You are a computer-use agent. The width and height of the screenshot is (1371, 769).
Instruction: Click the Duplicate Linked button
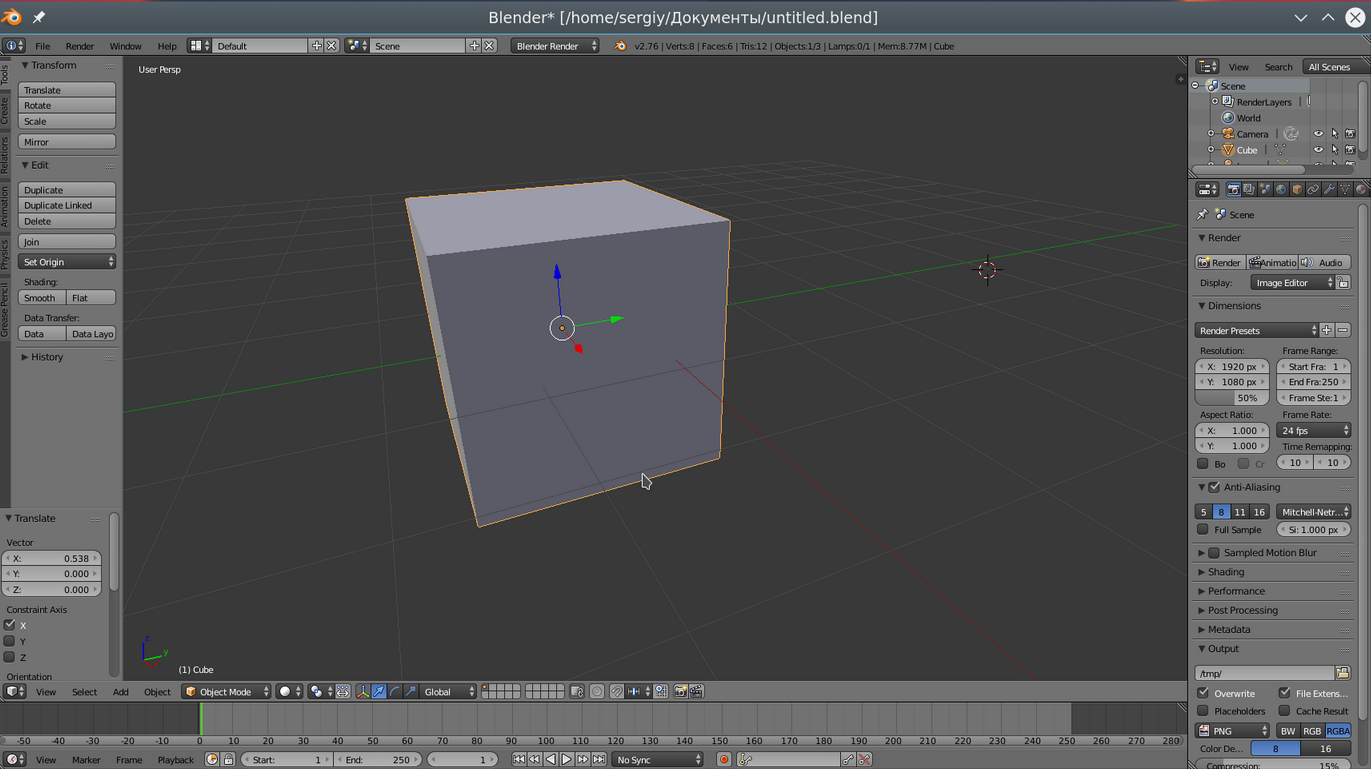pyautogui.click(x=67, y=205)
